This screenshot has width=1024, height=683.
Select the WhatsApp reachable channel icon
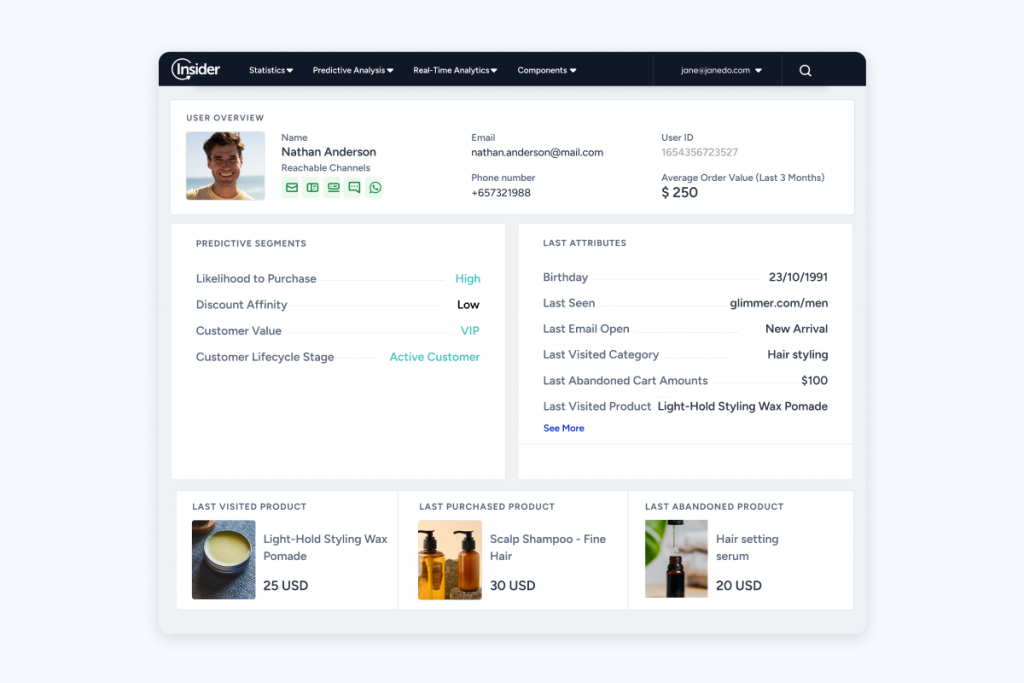(x=374, y=187)
